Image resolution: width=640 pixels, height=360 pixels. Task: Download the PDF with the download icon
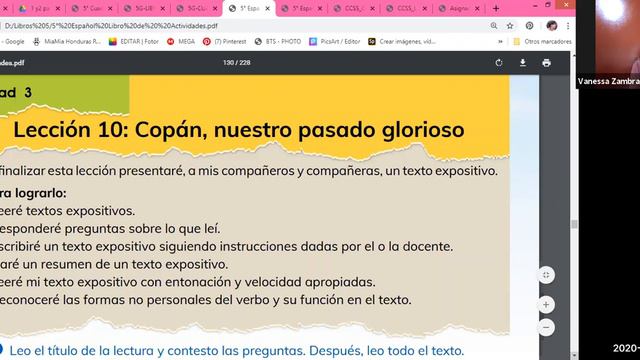(522, 63)
